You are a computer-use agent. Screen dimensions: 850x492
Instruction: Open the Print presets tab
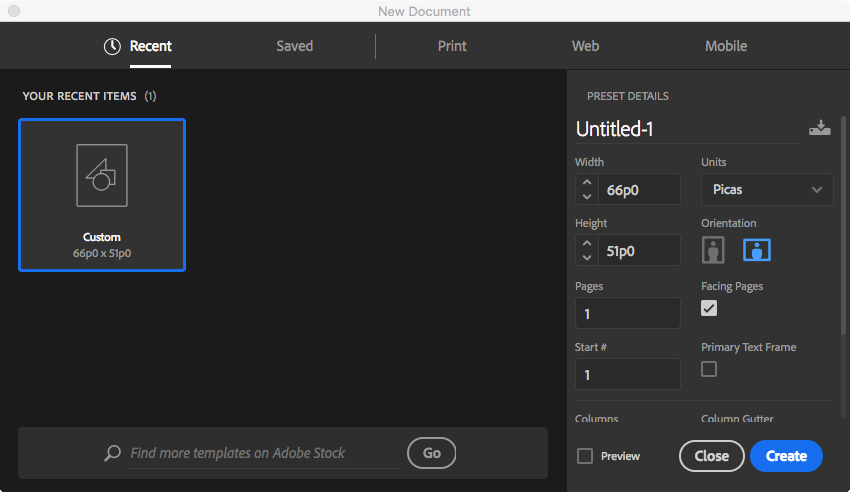pyautogui.click(x=452, y=46)
